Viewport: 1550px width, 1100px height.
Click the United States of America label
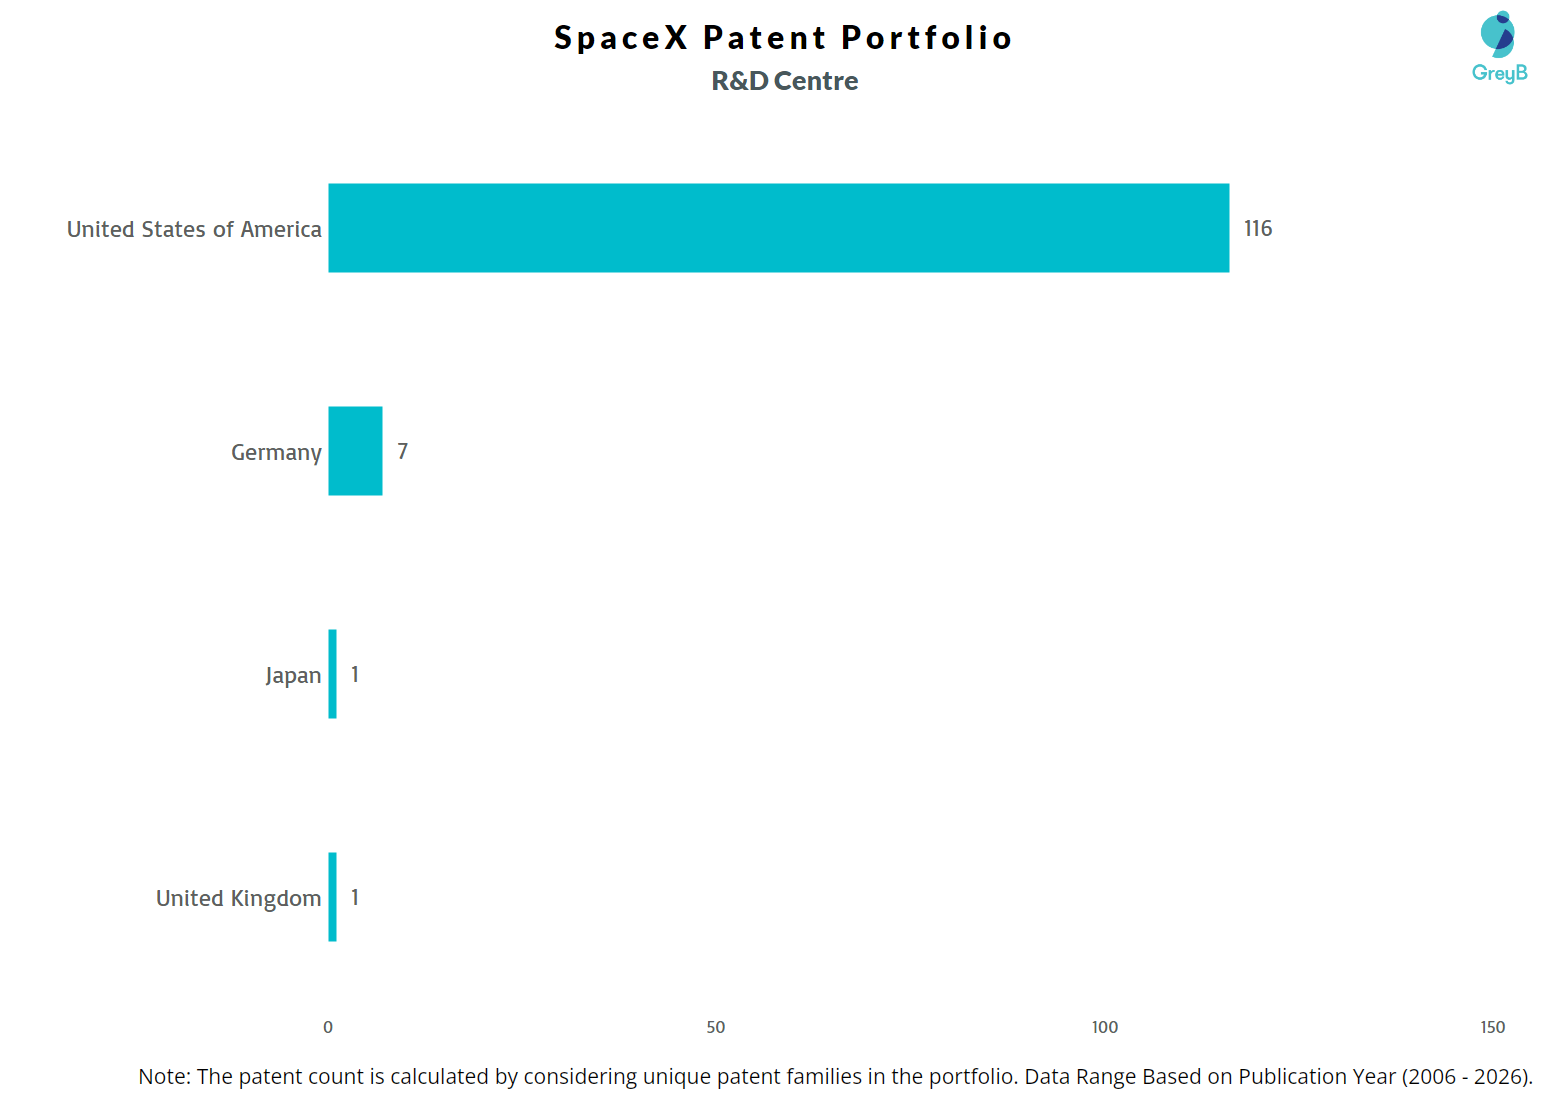pos(194,229)
